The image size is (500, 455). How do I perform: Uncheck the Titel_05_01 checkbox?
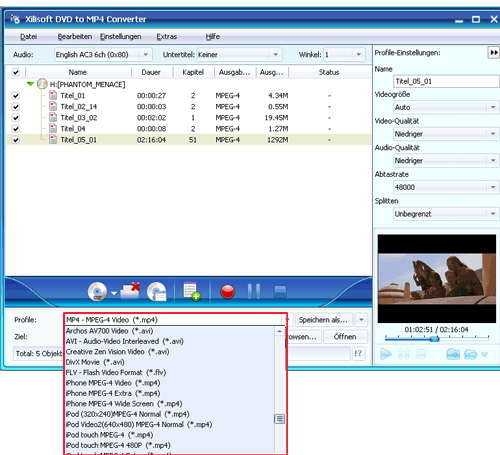coord(16,140)
